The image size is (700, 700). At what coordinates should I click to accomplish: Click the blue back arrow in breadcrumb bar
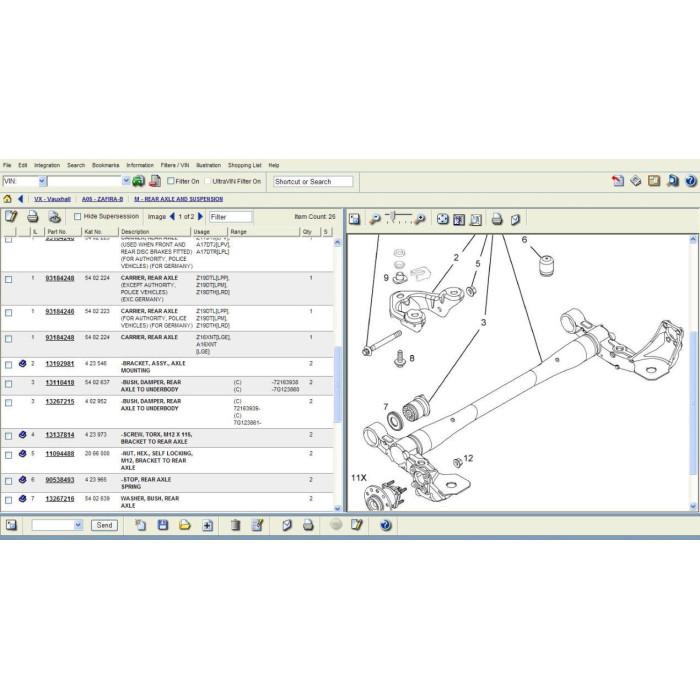21,199
